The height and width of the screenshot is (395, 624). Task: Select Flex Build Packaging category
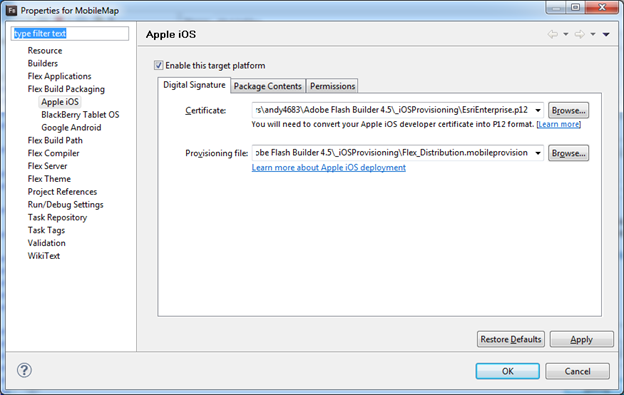click(x=66, y=89)
